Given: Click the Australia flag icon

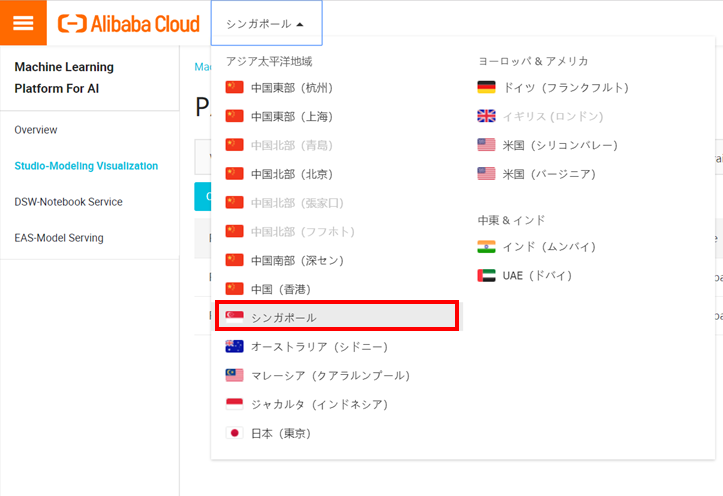Looking at the screenshot, I should coord(234,346).
